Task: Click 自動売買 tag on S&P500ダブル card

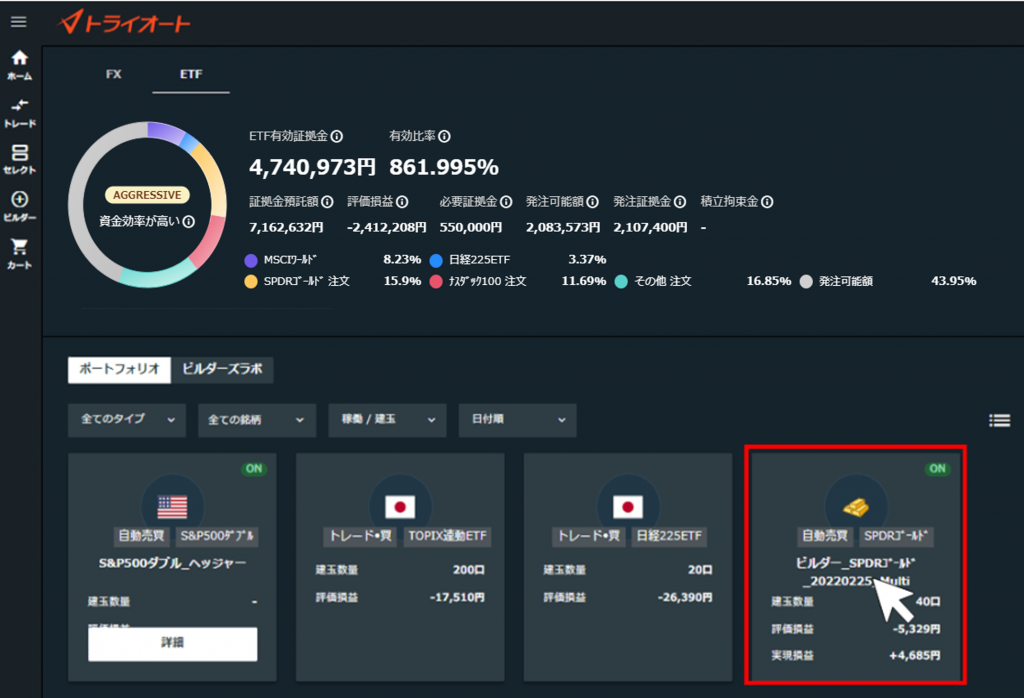Action: pos(142,537)
